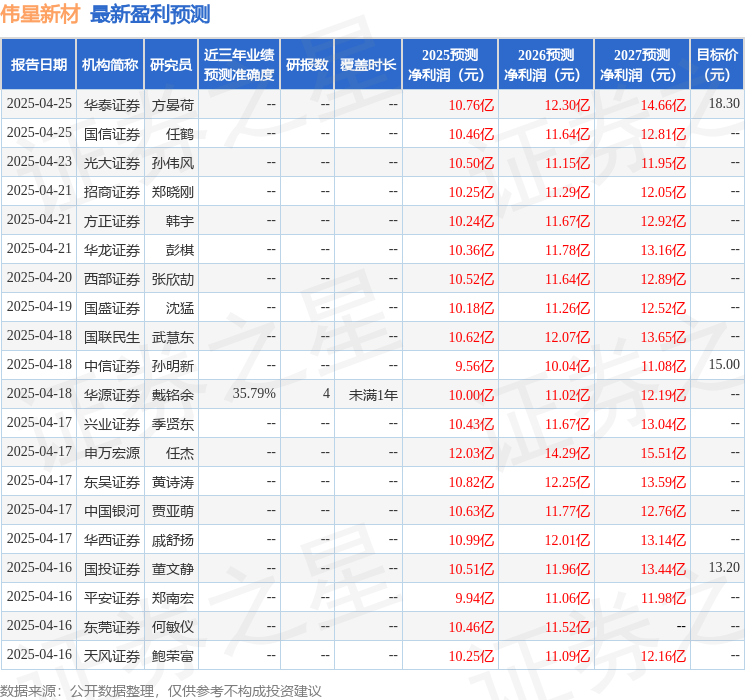
Task: Click 中国银河 institution name
Action: (112, 510)
